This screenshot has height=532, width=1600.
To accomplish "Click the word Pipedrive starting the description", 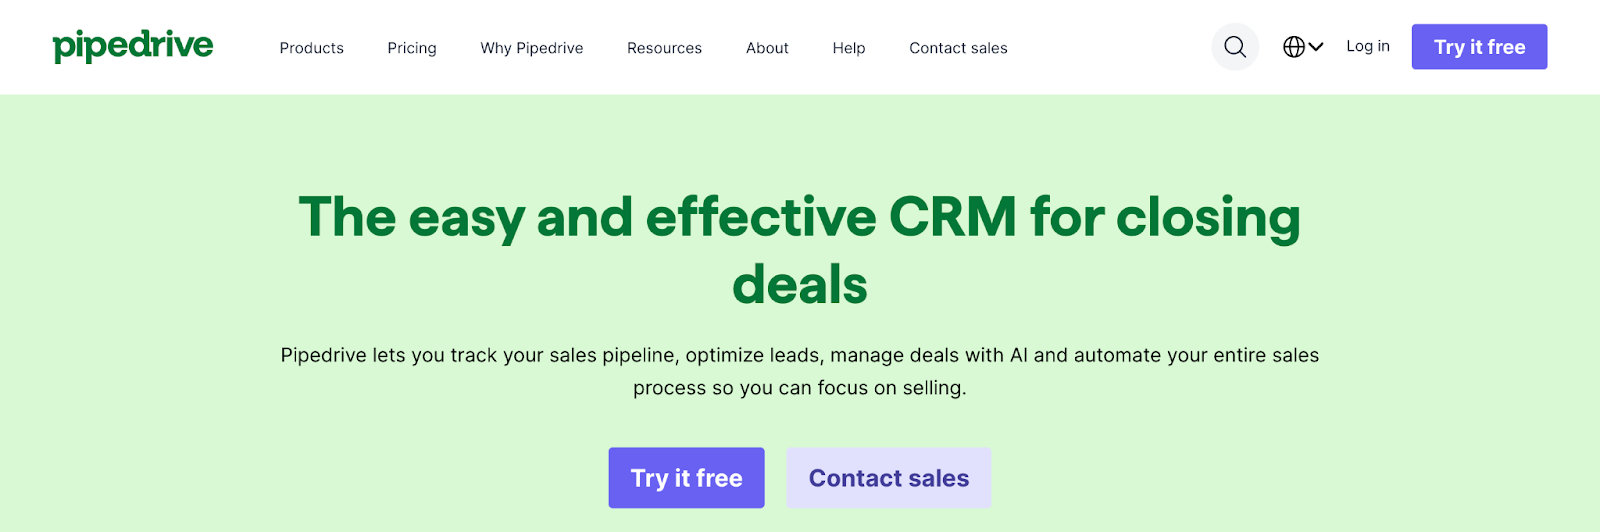I will 323,355.
